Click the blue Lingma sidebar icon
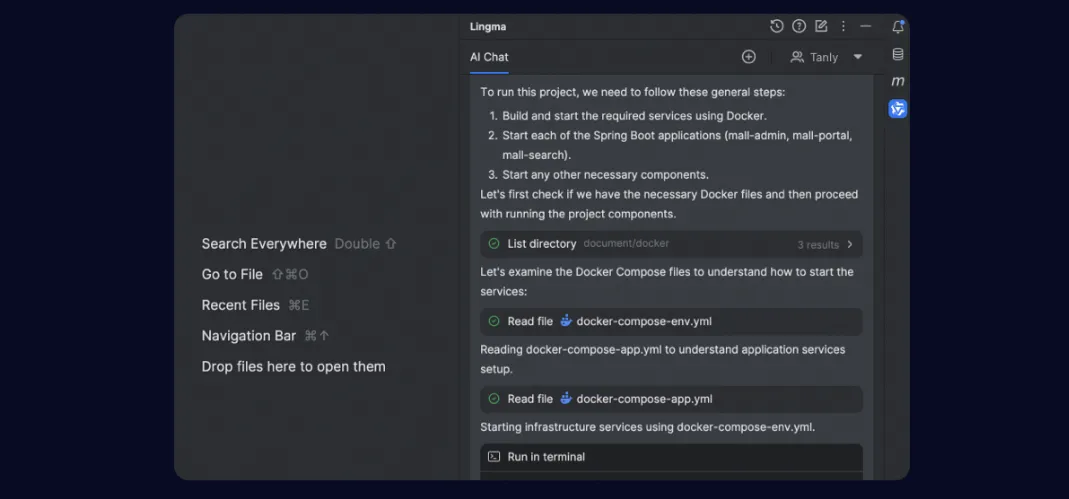 (x=898, y=108)
